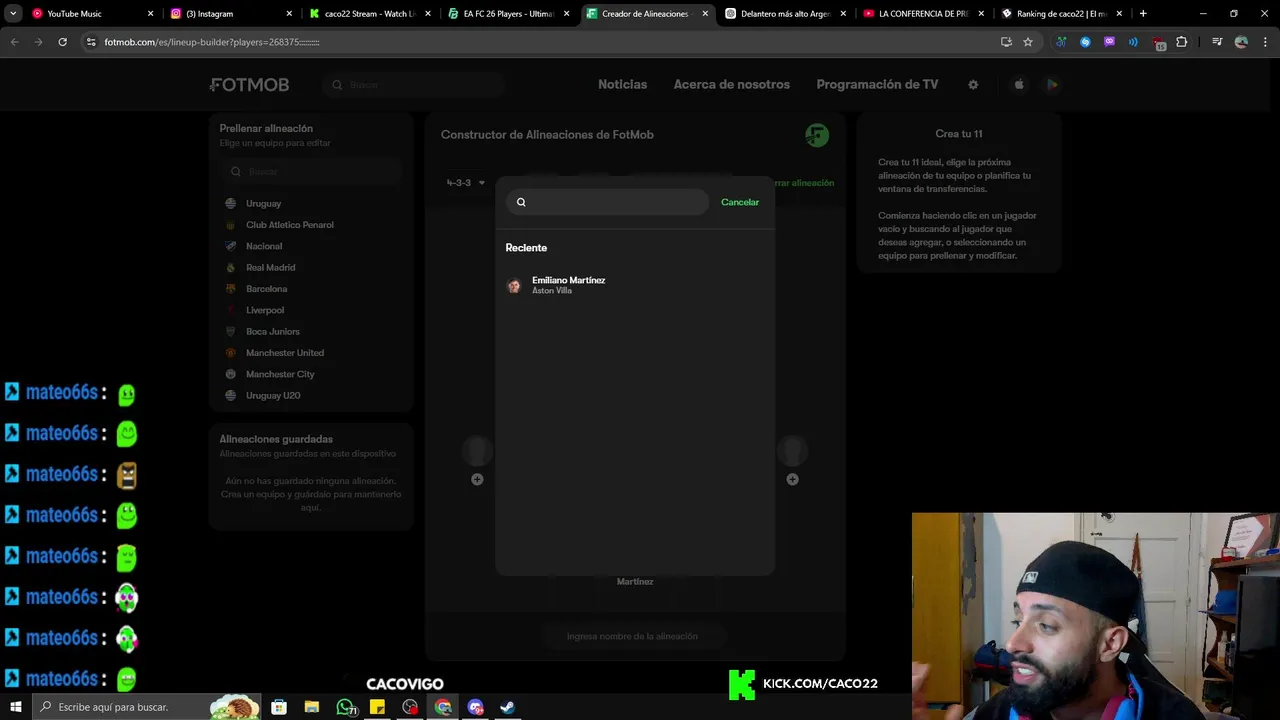This screenshot has height=720, width=1280.
Task: Open the FotMob logo home link
Action: coord(249,85)
